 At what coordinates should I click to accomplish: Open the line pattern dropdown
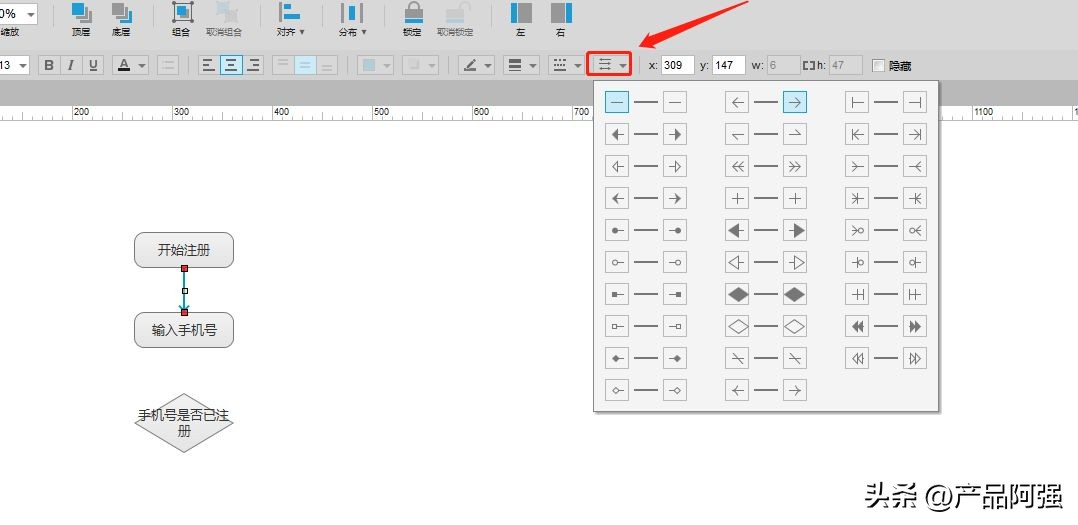tap(566, 65)
